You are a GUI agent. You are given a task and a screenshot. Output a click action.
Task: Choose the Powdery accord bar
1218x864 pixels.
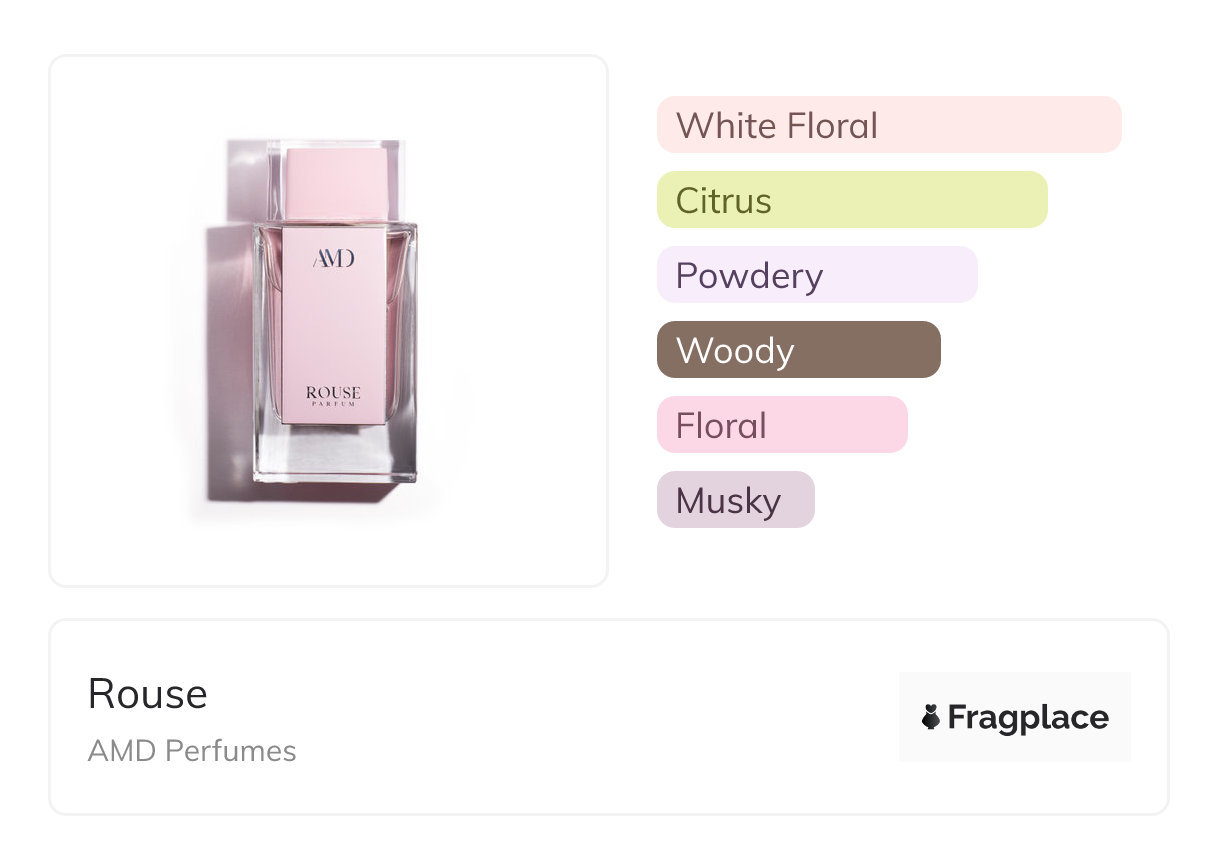pyautogui.click(x=816, y=275)
